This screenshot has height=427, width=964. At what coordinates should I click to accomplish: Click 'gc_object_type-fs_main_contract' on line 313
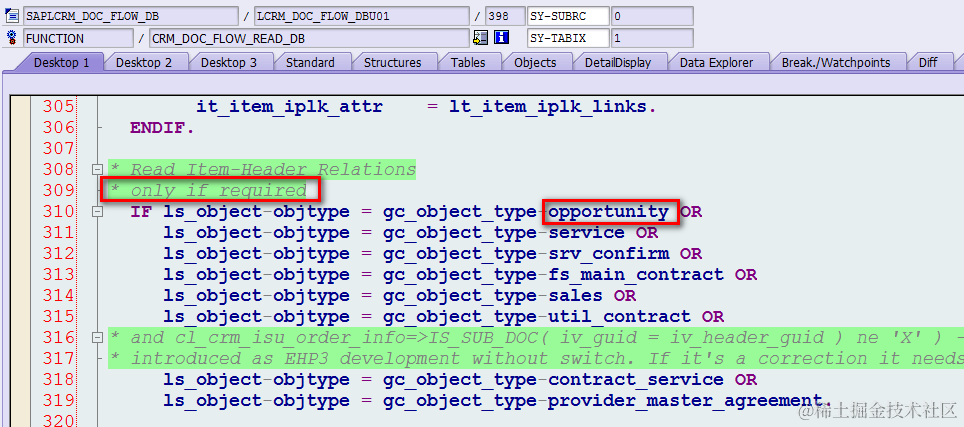pos(553,275)
